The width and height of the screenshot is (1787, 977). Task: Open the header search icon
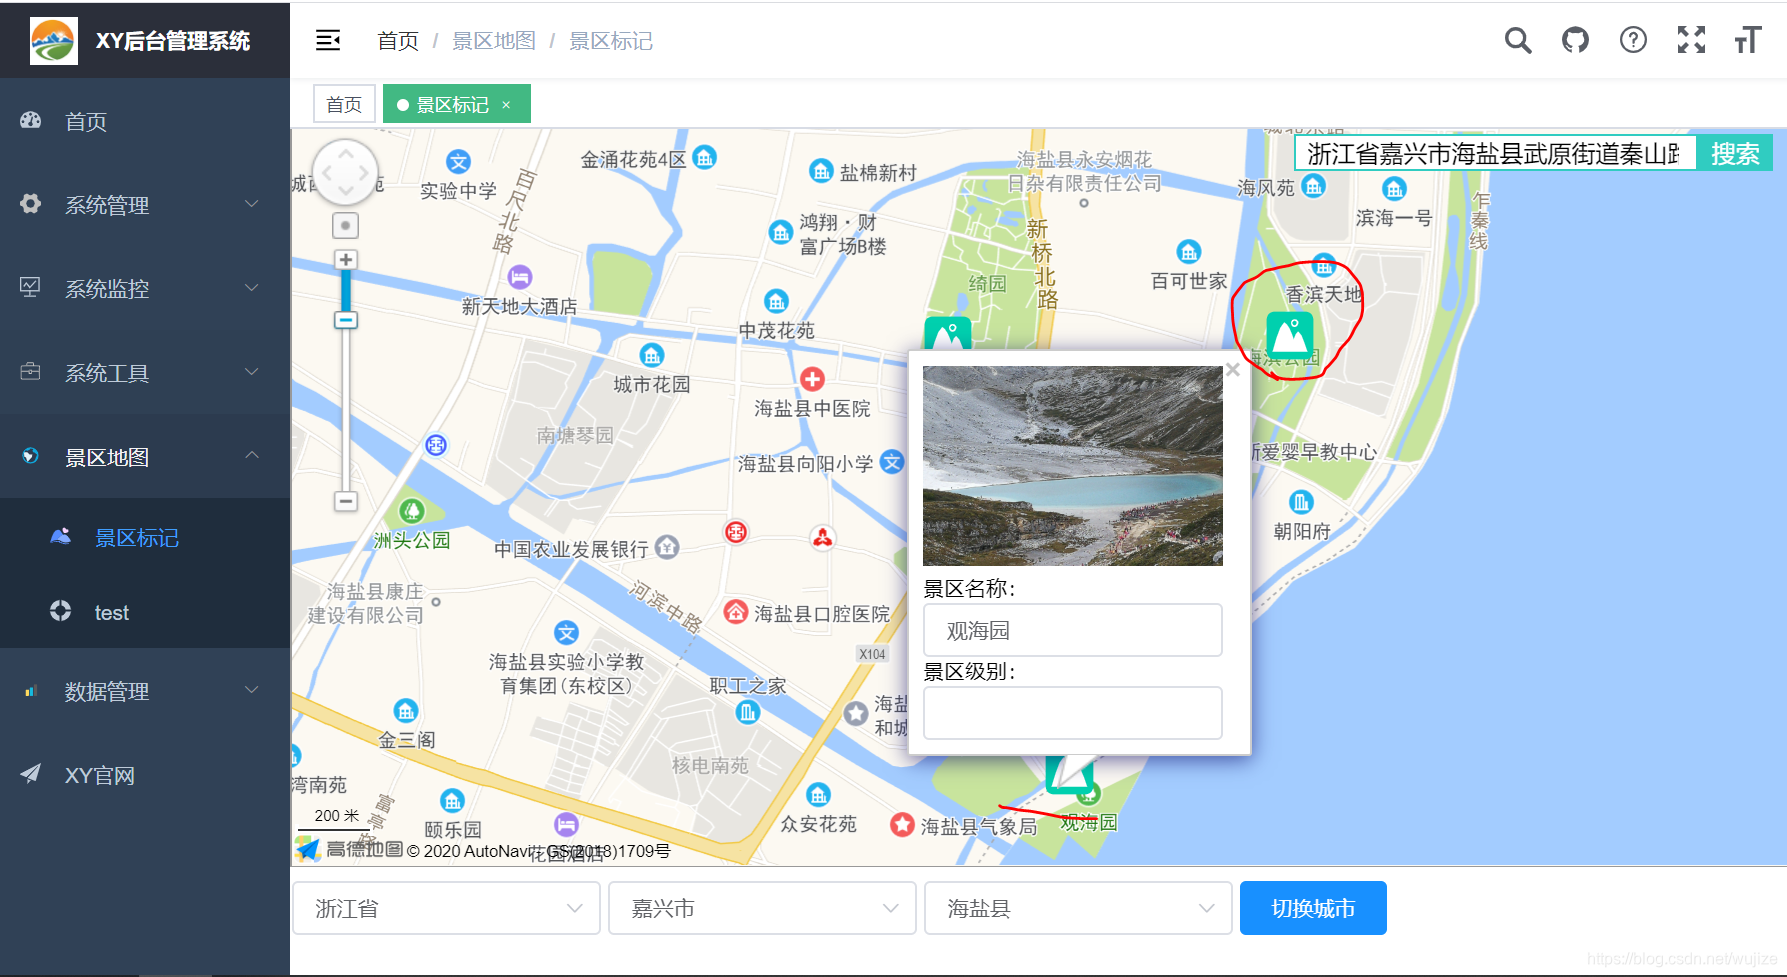coord(1518,40)
